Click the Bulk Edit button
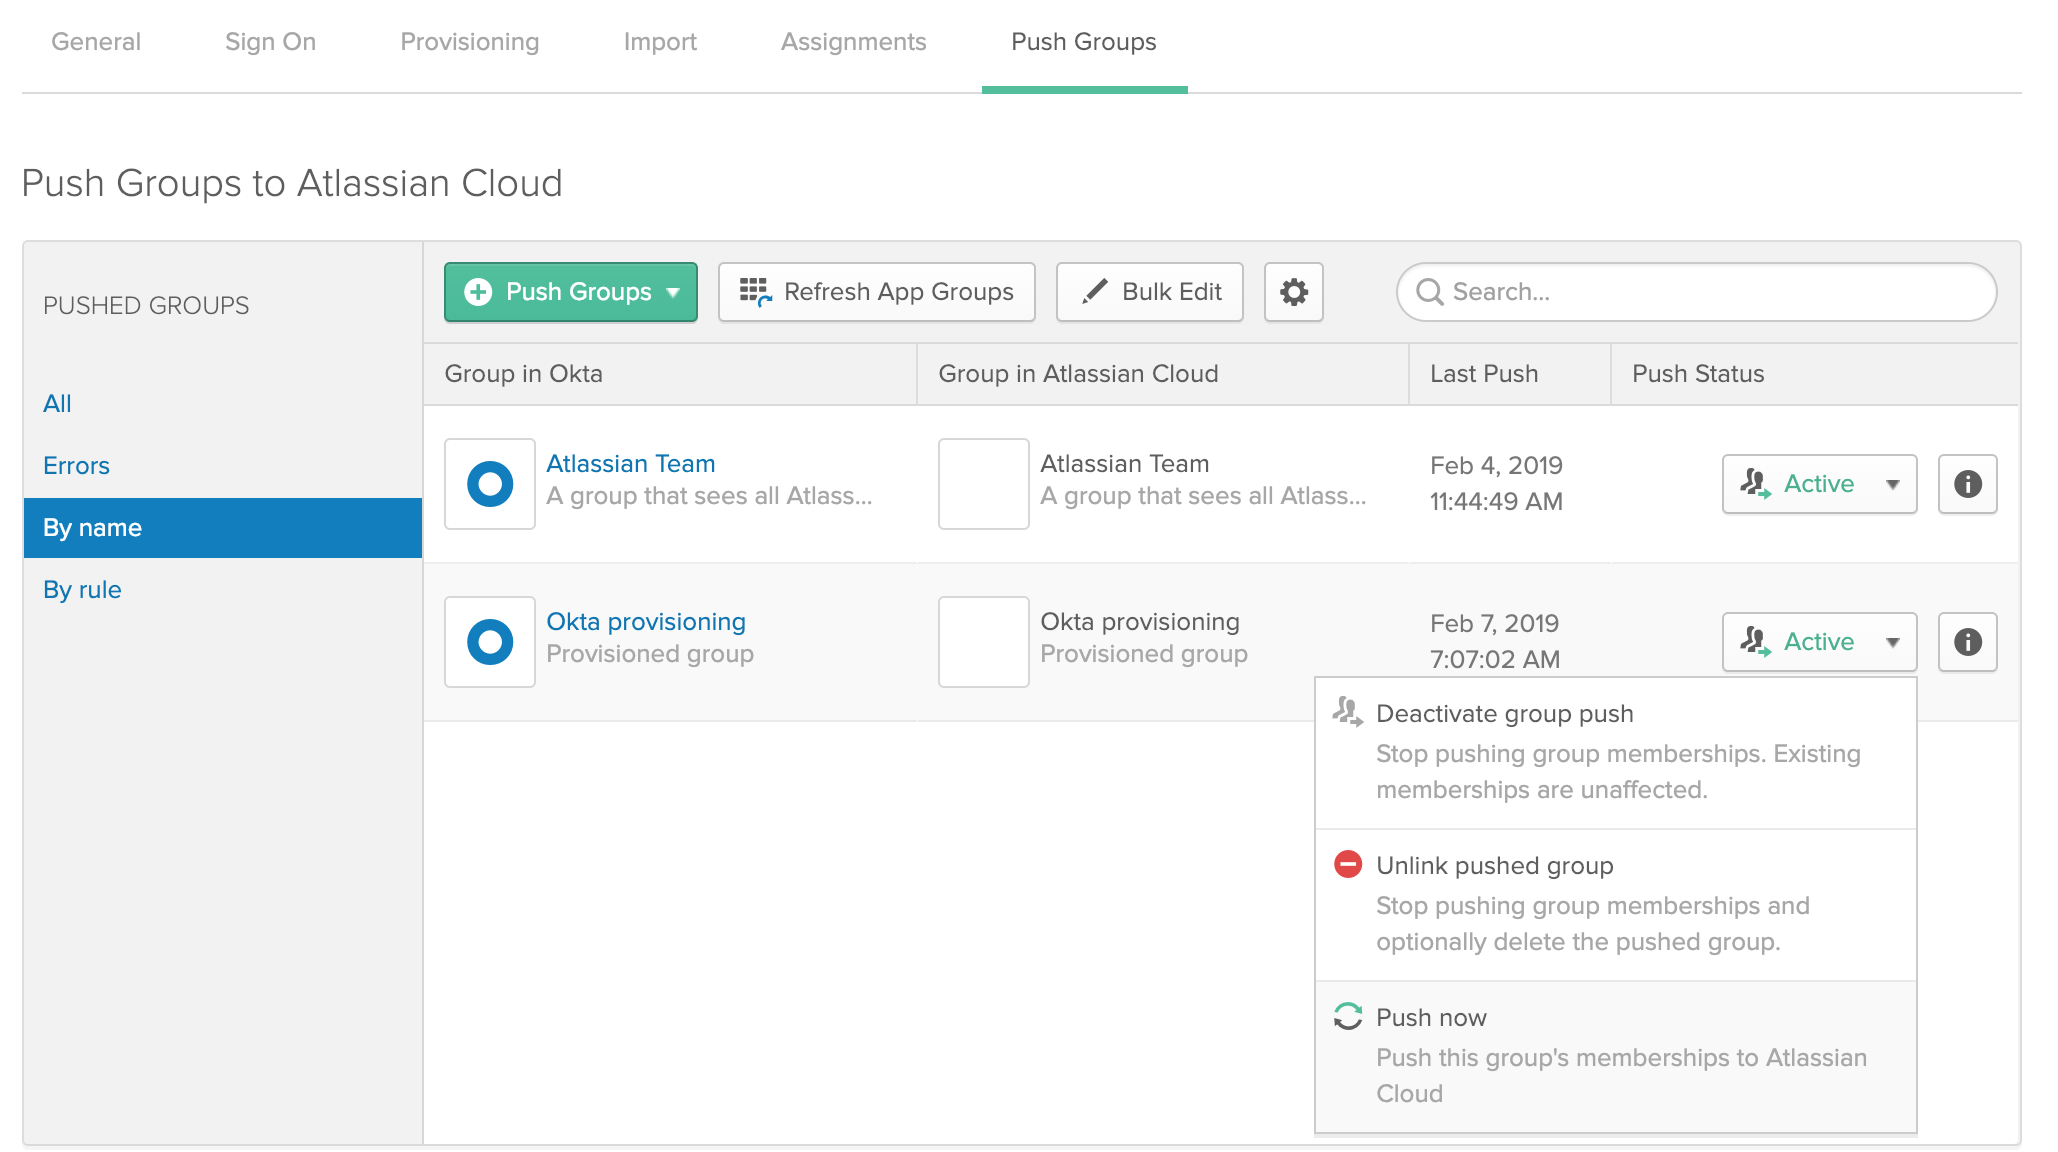 pos(1149,292)
